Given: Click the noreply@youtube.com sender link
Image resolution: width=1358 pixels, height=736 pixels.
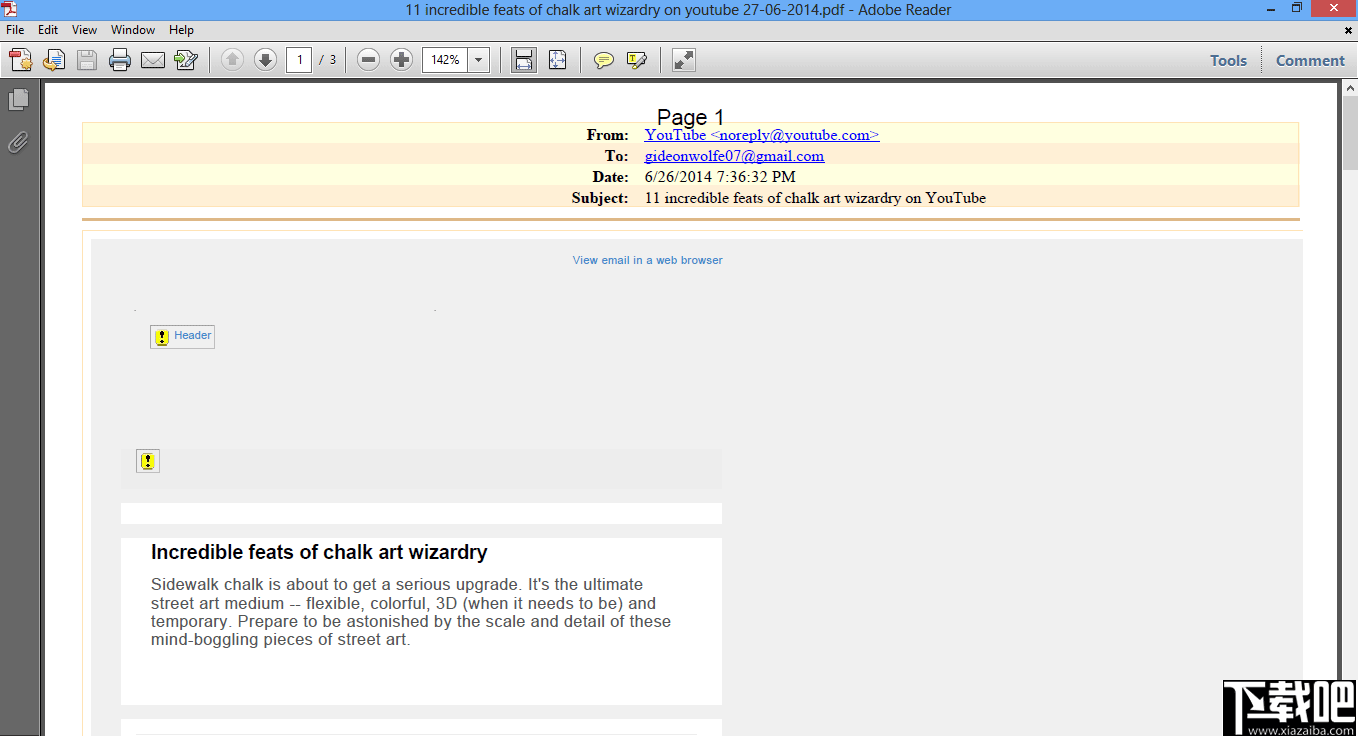Looking at the screenshot, I should [x=762, y=135].
